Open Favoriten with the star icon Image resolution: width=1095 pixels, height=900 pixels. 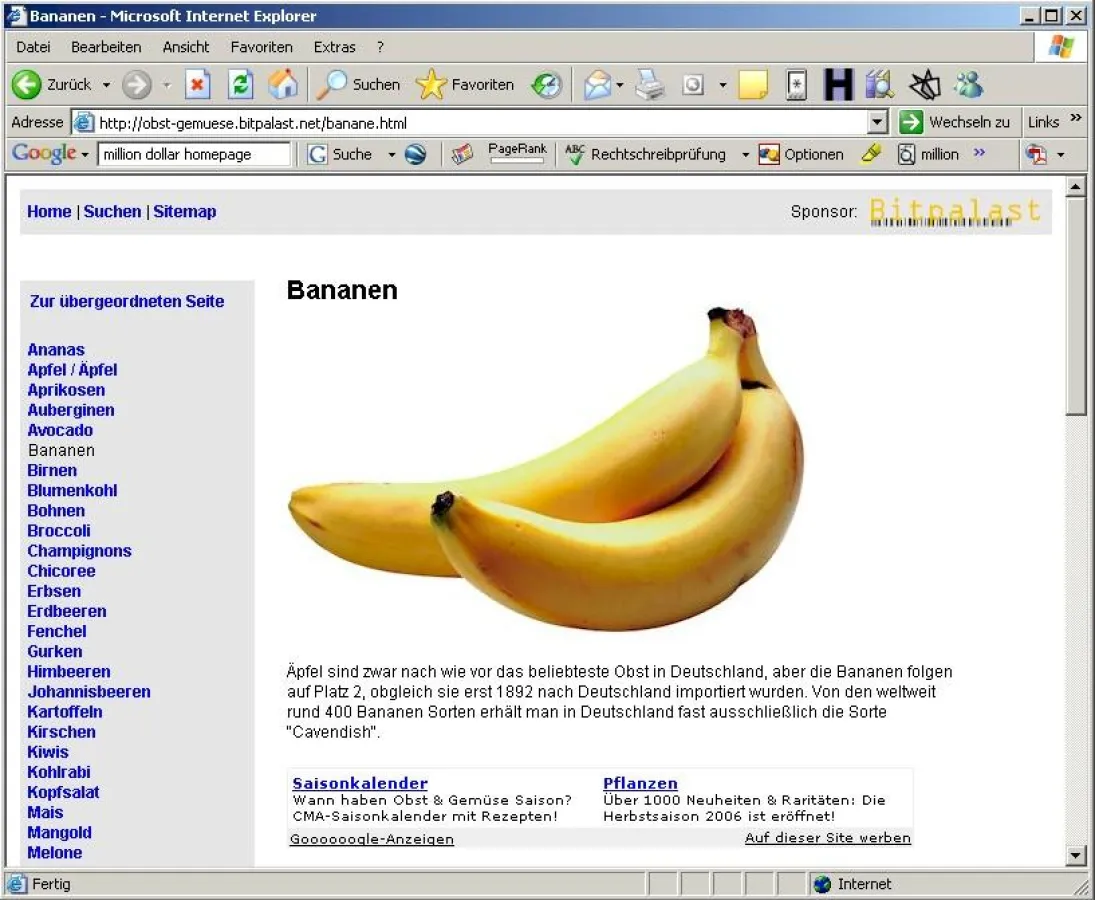430,85
